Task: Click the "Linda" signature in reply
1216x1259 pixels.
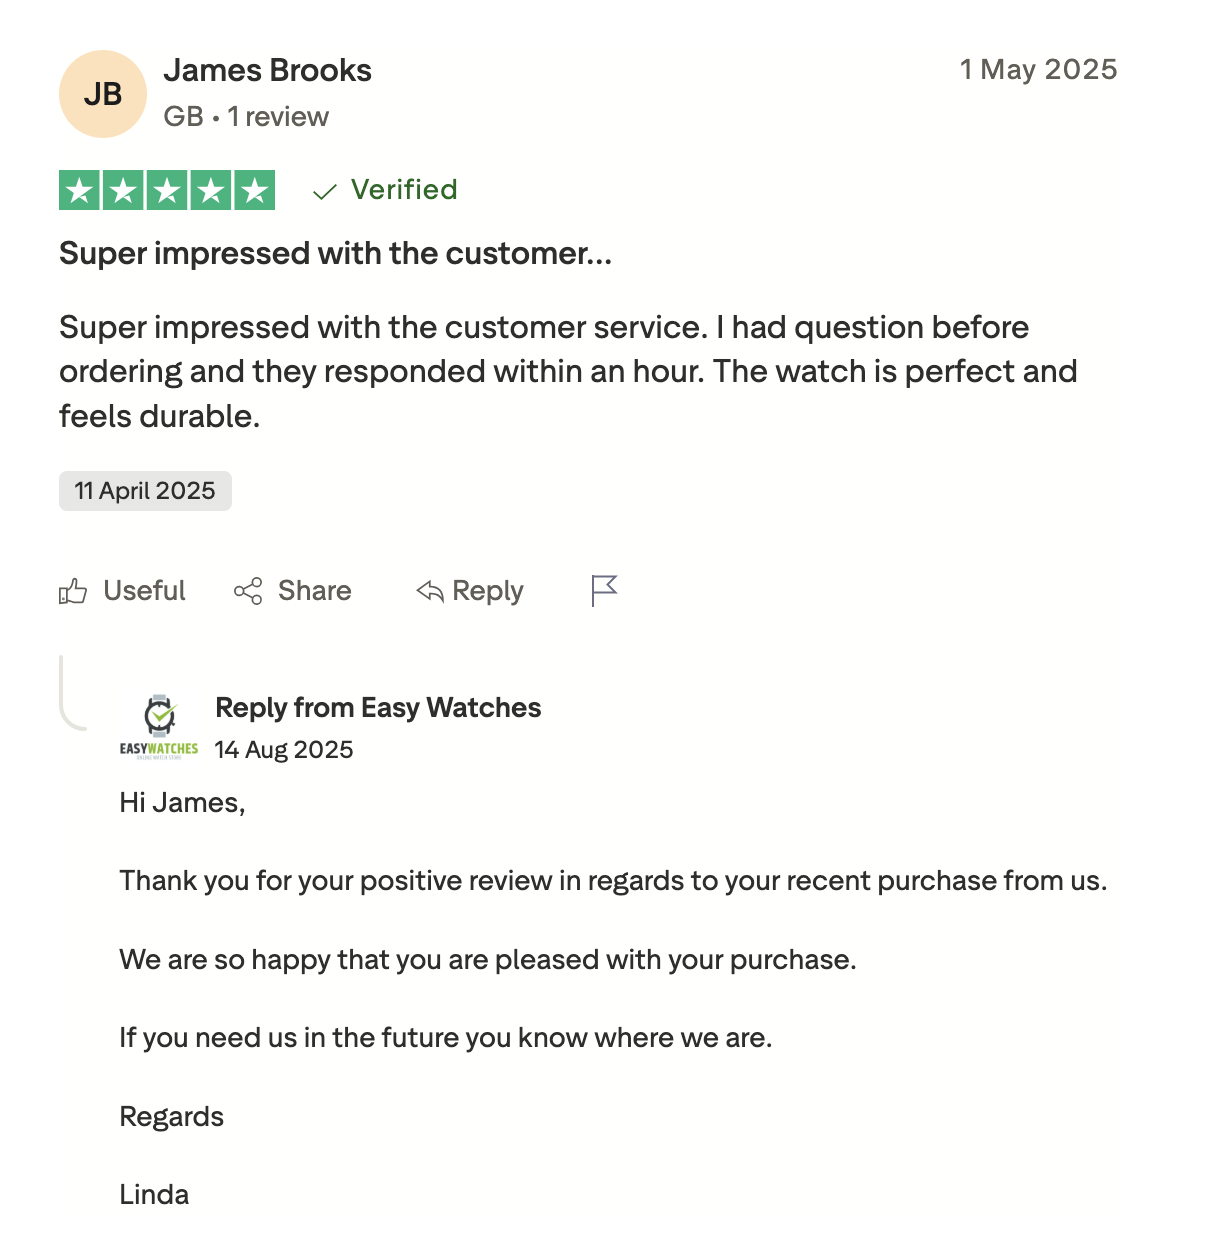Action: (x=154, y=1194)
